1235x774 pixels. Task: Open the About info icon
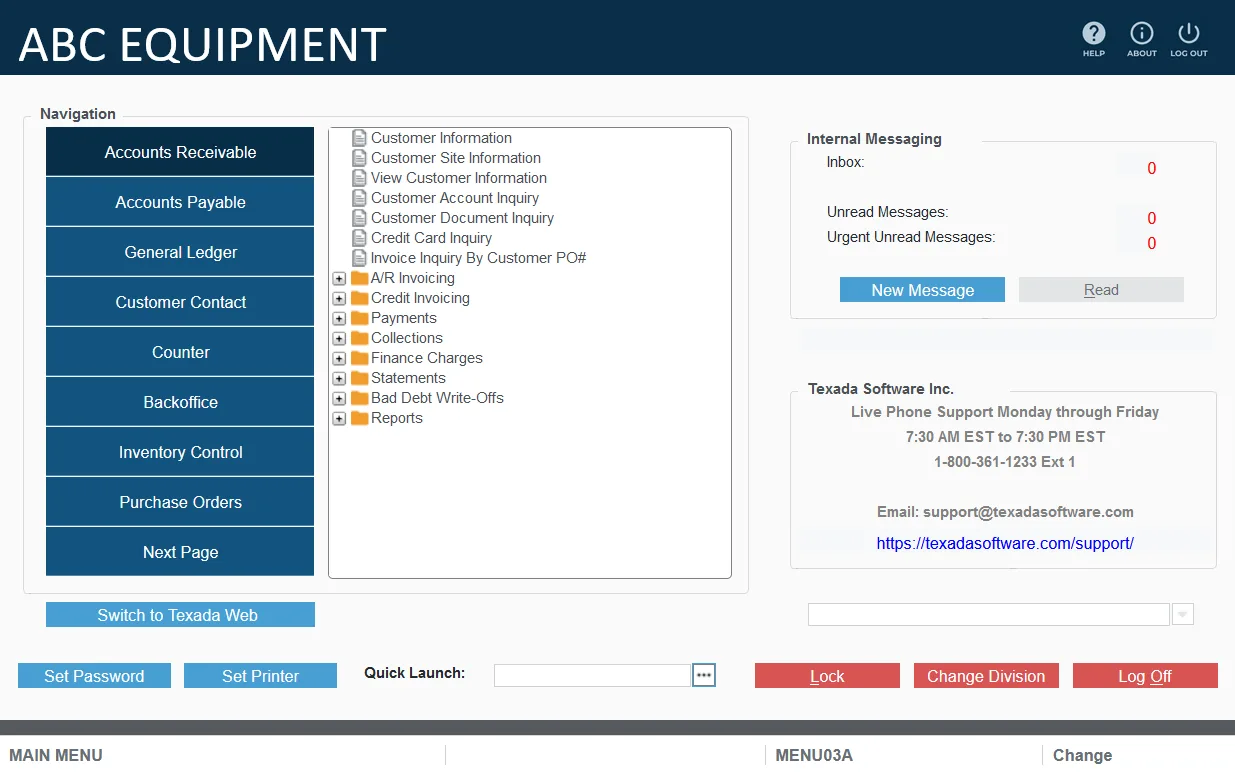[x=1141, y=34]
